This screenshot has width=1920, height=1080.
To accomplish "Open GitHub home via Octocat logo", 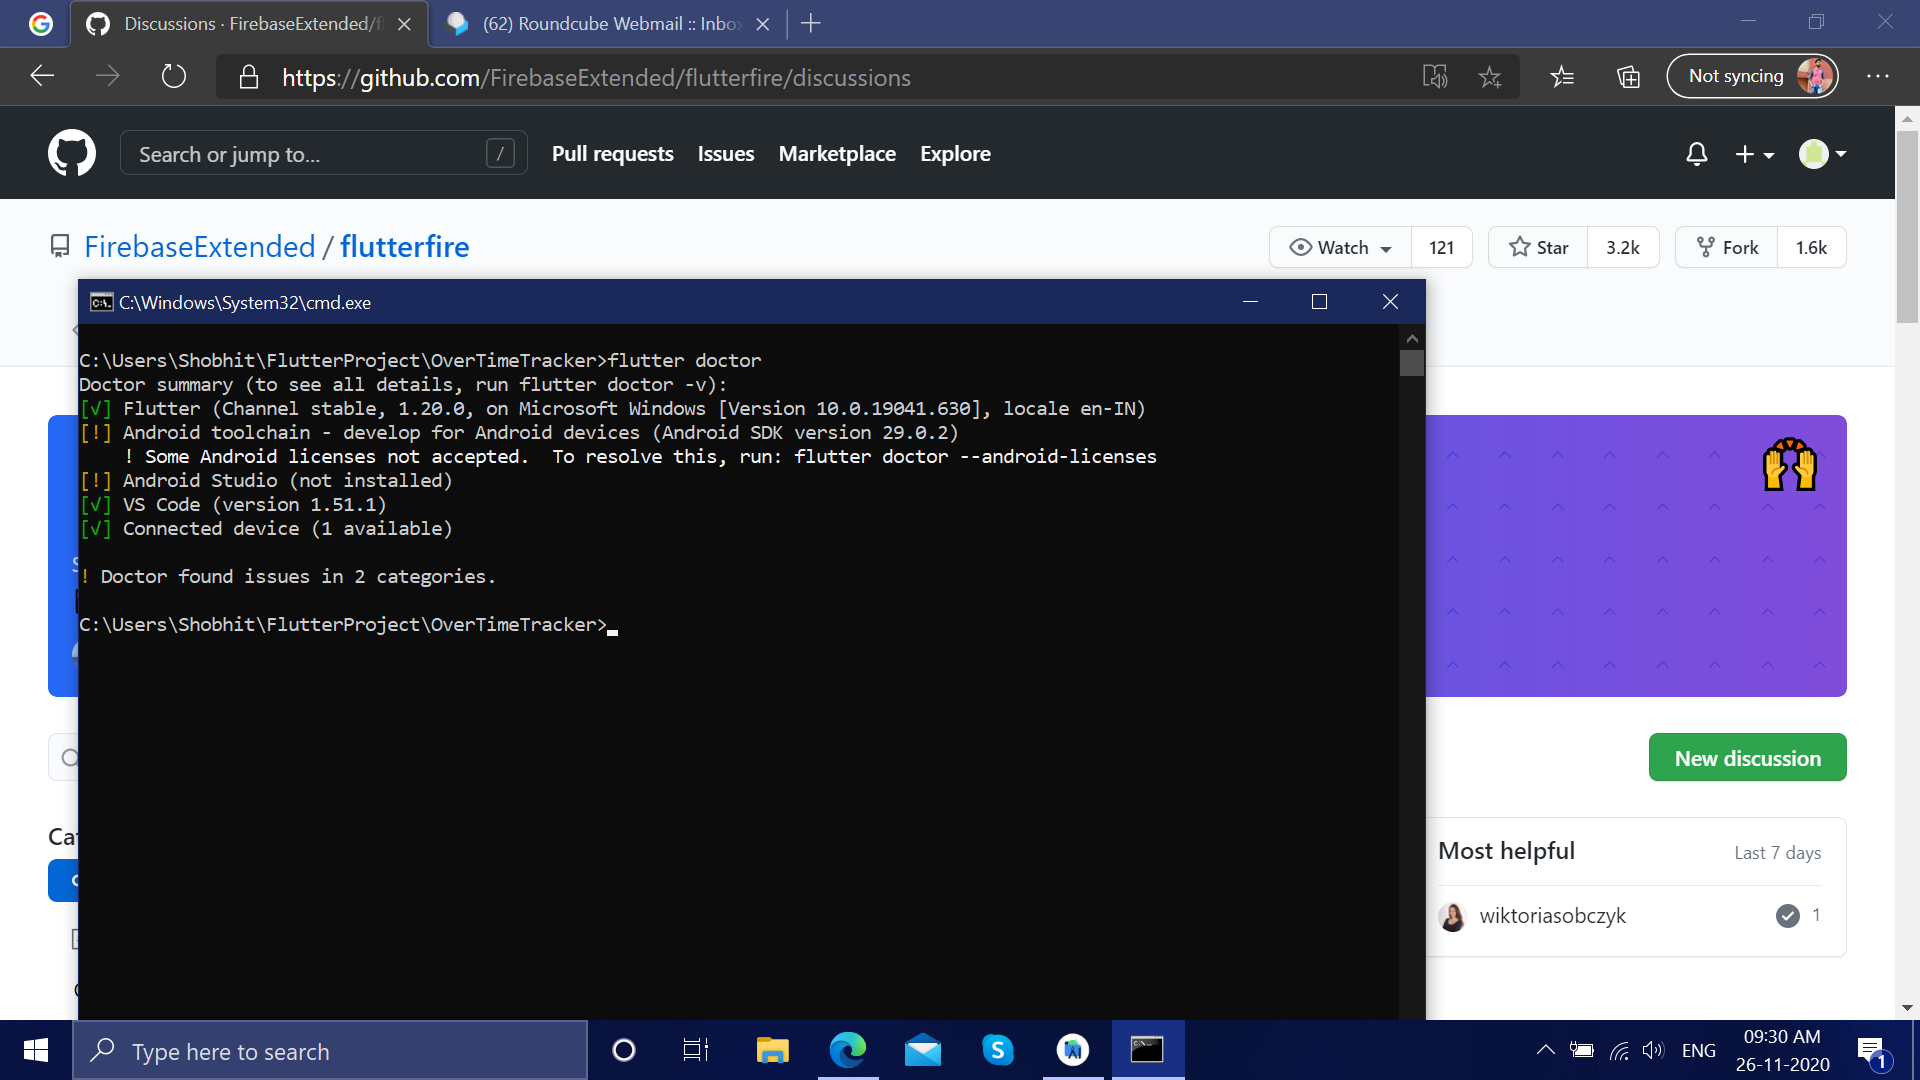I will (x=72, y=153).
